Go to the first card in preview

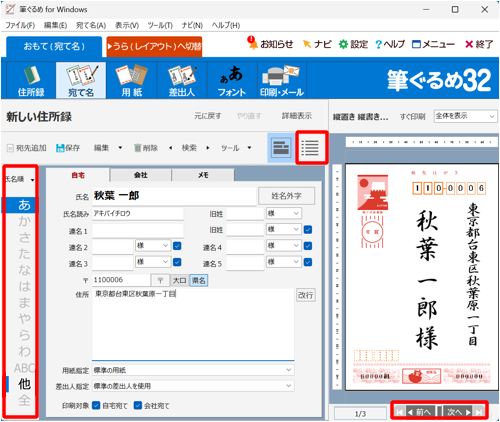coord(399,412)
